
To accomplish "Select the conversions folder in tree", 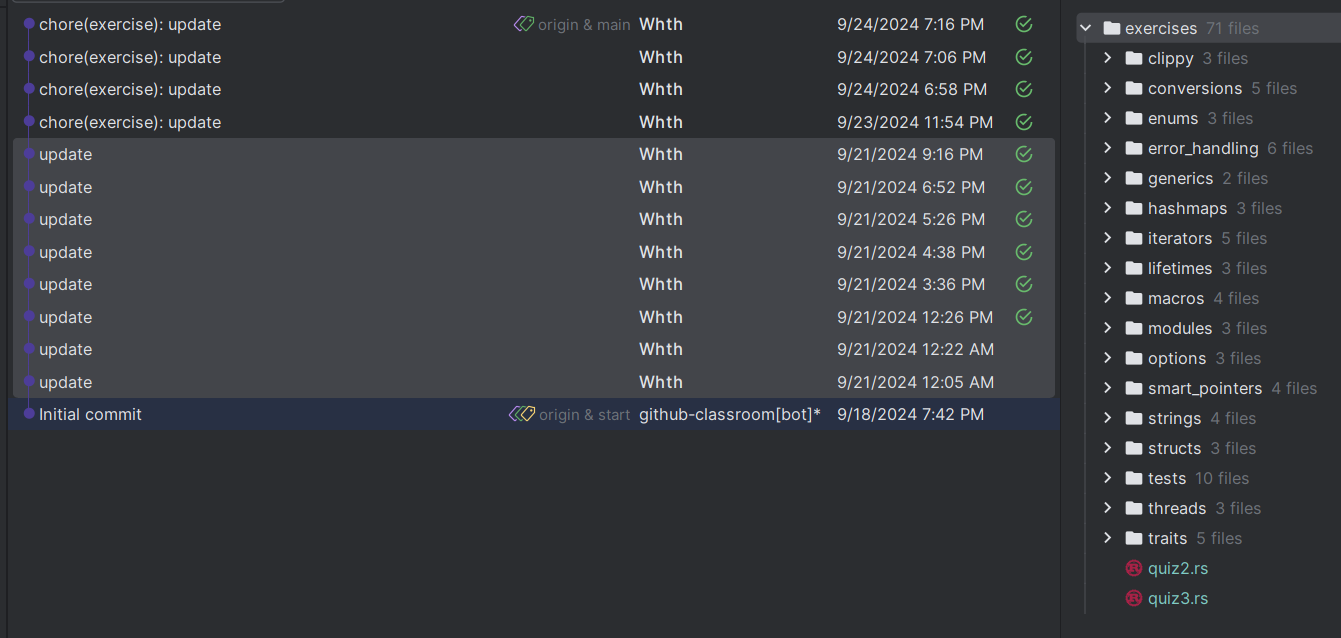I will [1194, 88].
